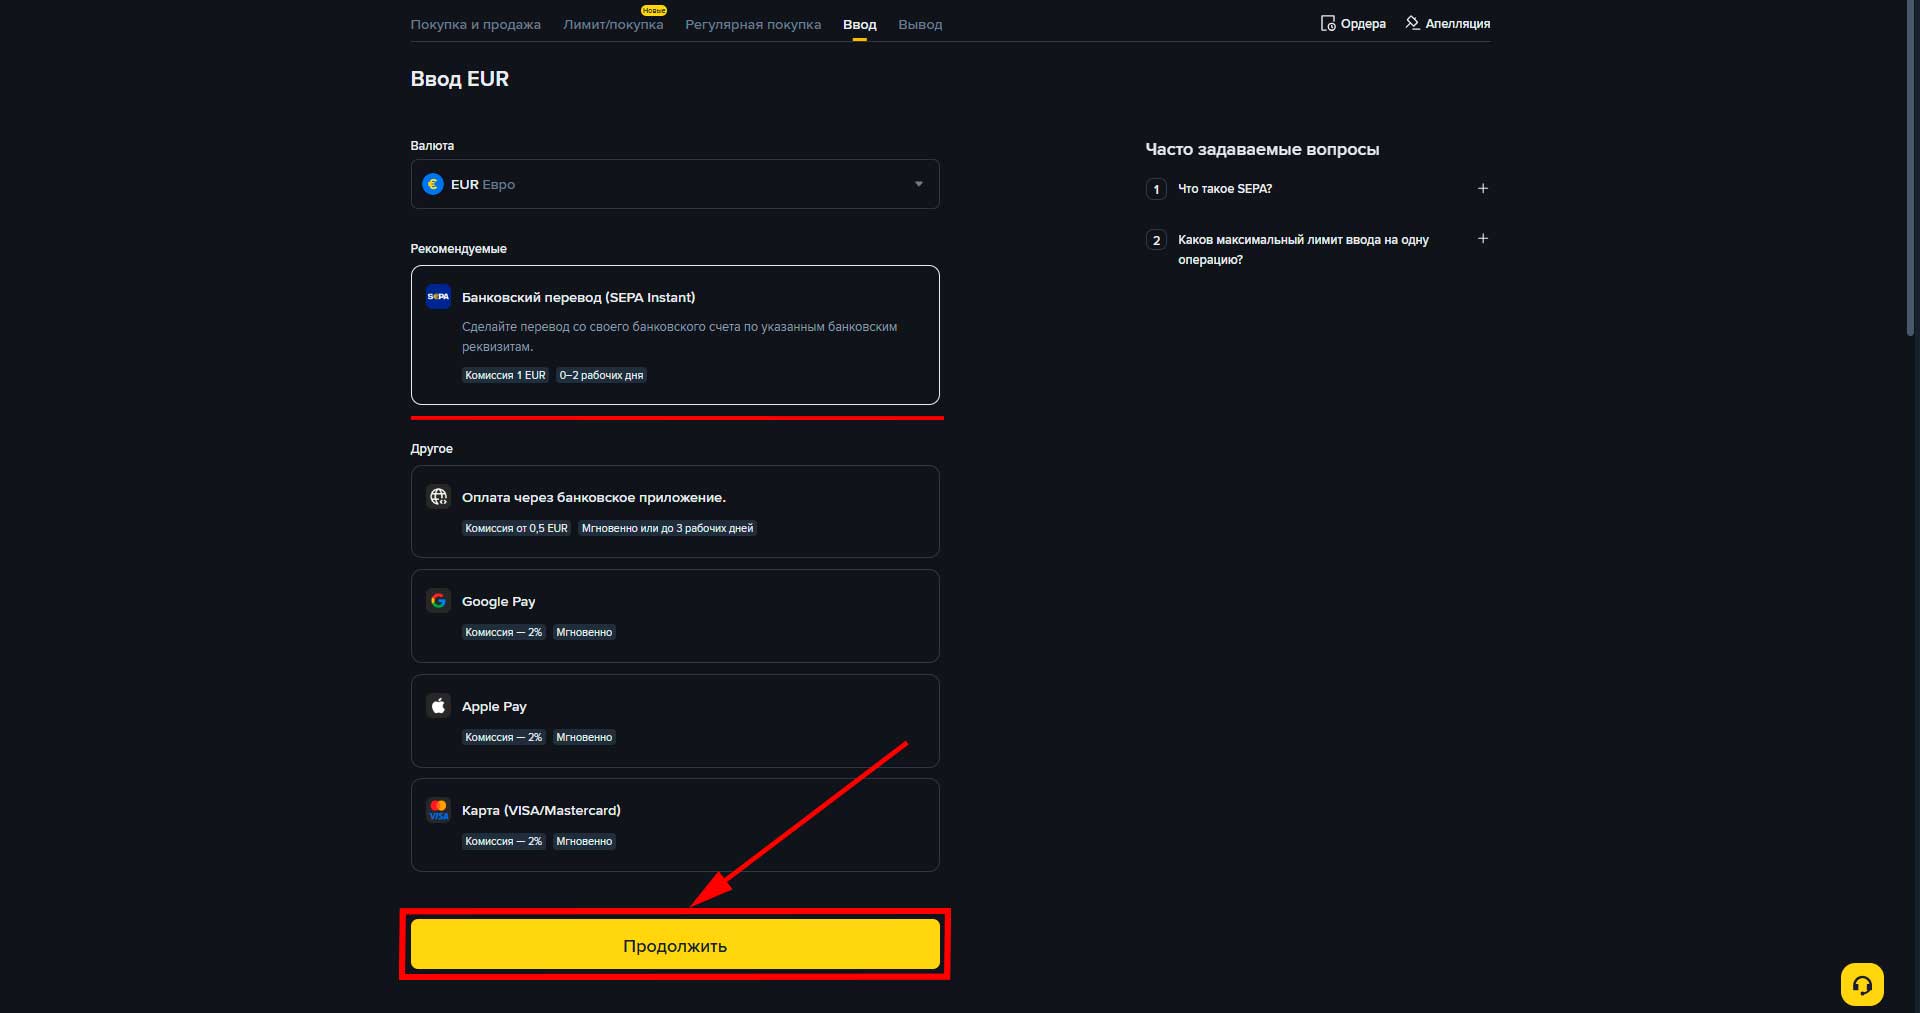The height and width of the screenshot is (1013, 1920).
Task: Open the EUR Евро currency dropdown
Action: (x=675, y=184)
